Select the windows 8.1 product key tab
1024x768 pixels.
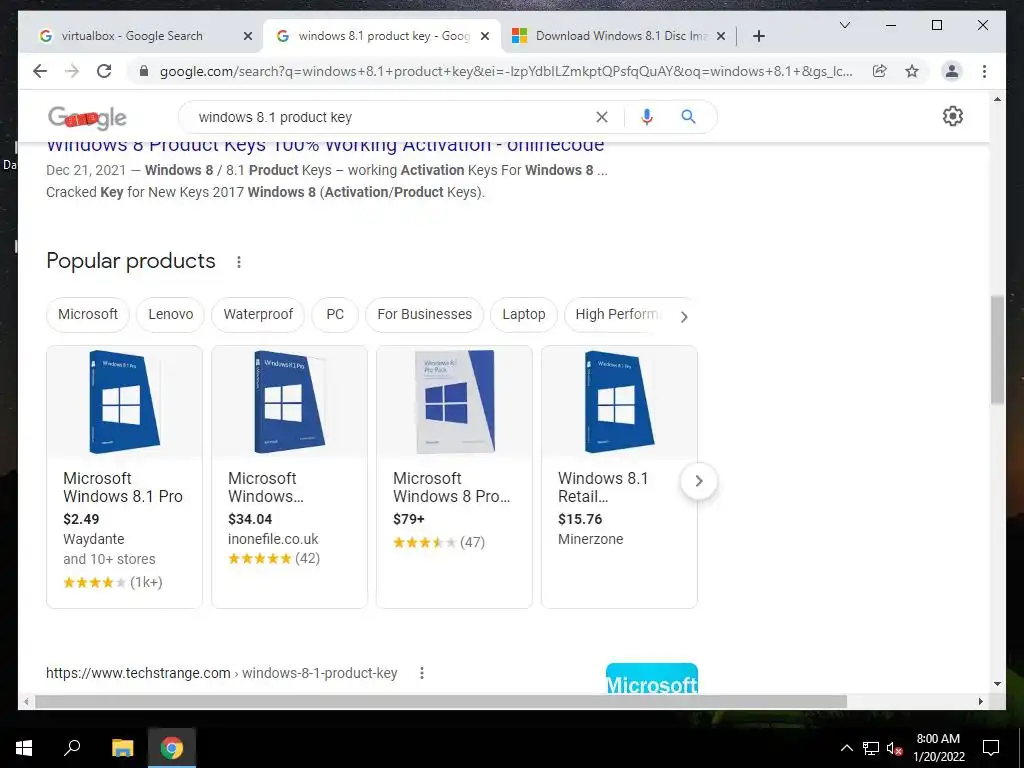pyautogui.click(x=383, y=36)
